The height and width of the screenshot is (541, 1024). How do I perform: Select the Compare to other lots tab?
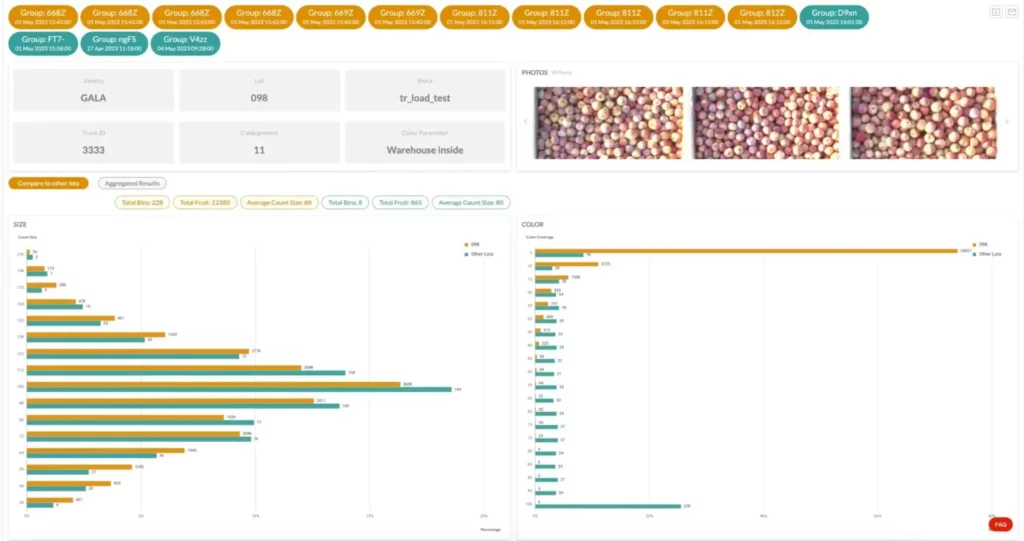tap(49, 183)
